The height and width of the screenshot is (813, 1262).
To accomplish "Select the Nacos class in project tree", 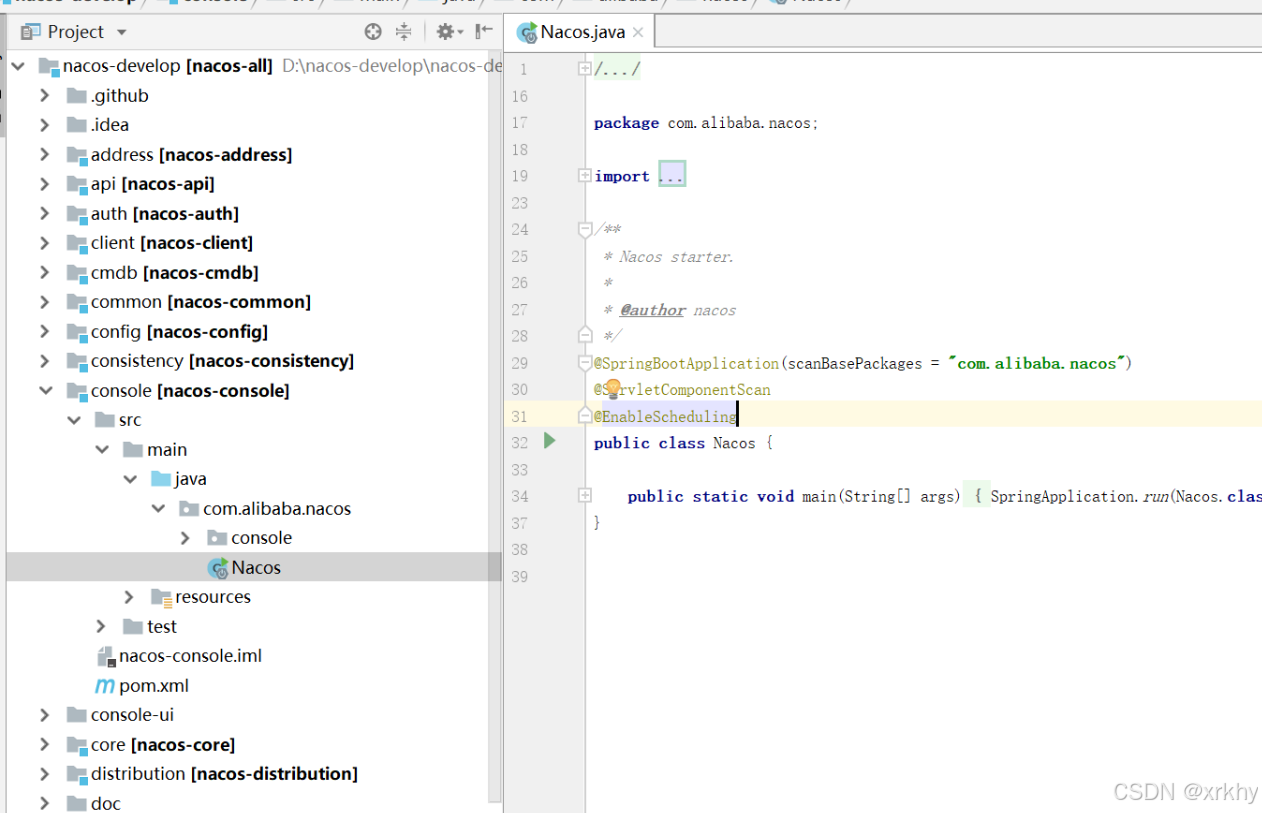I will click(254, 568).
